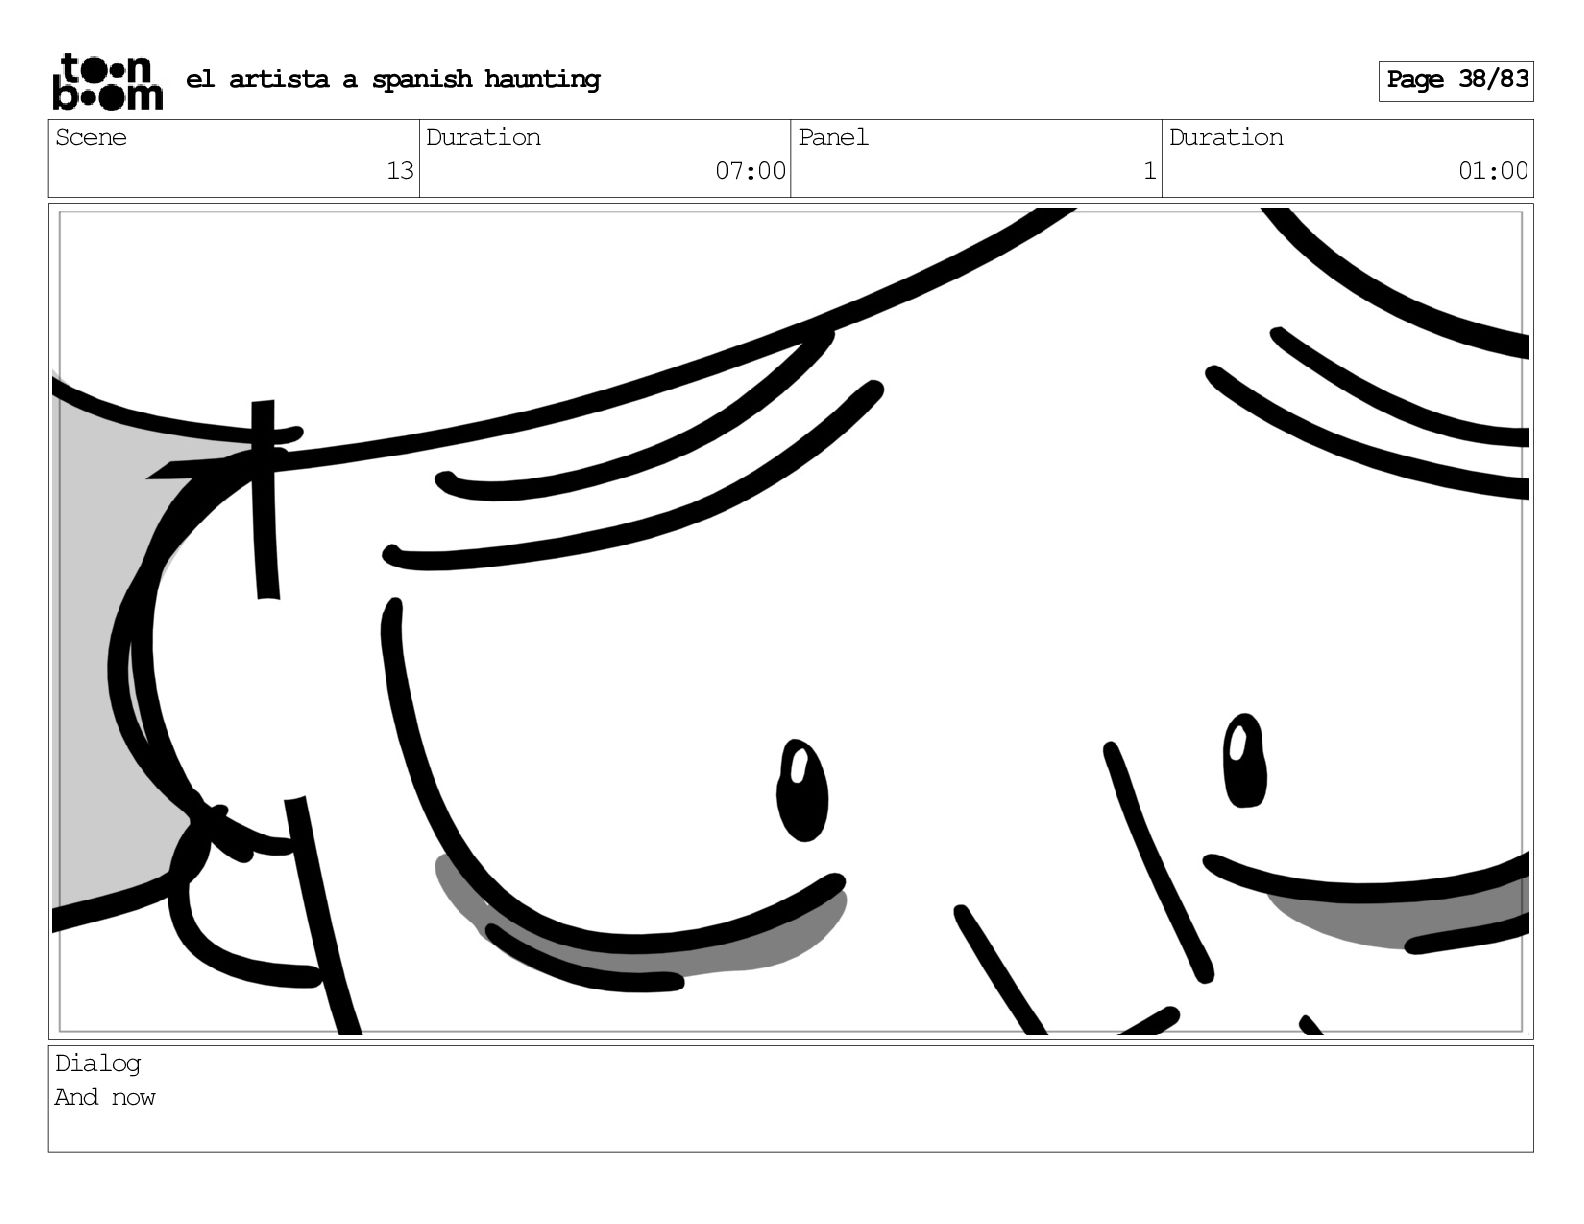Click the Toon Boom logo

click(x=107, y=81)
